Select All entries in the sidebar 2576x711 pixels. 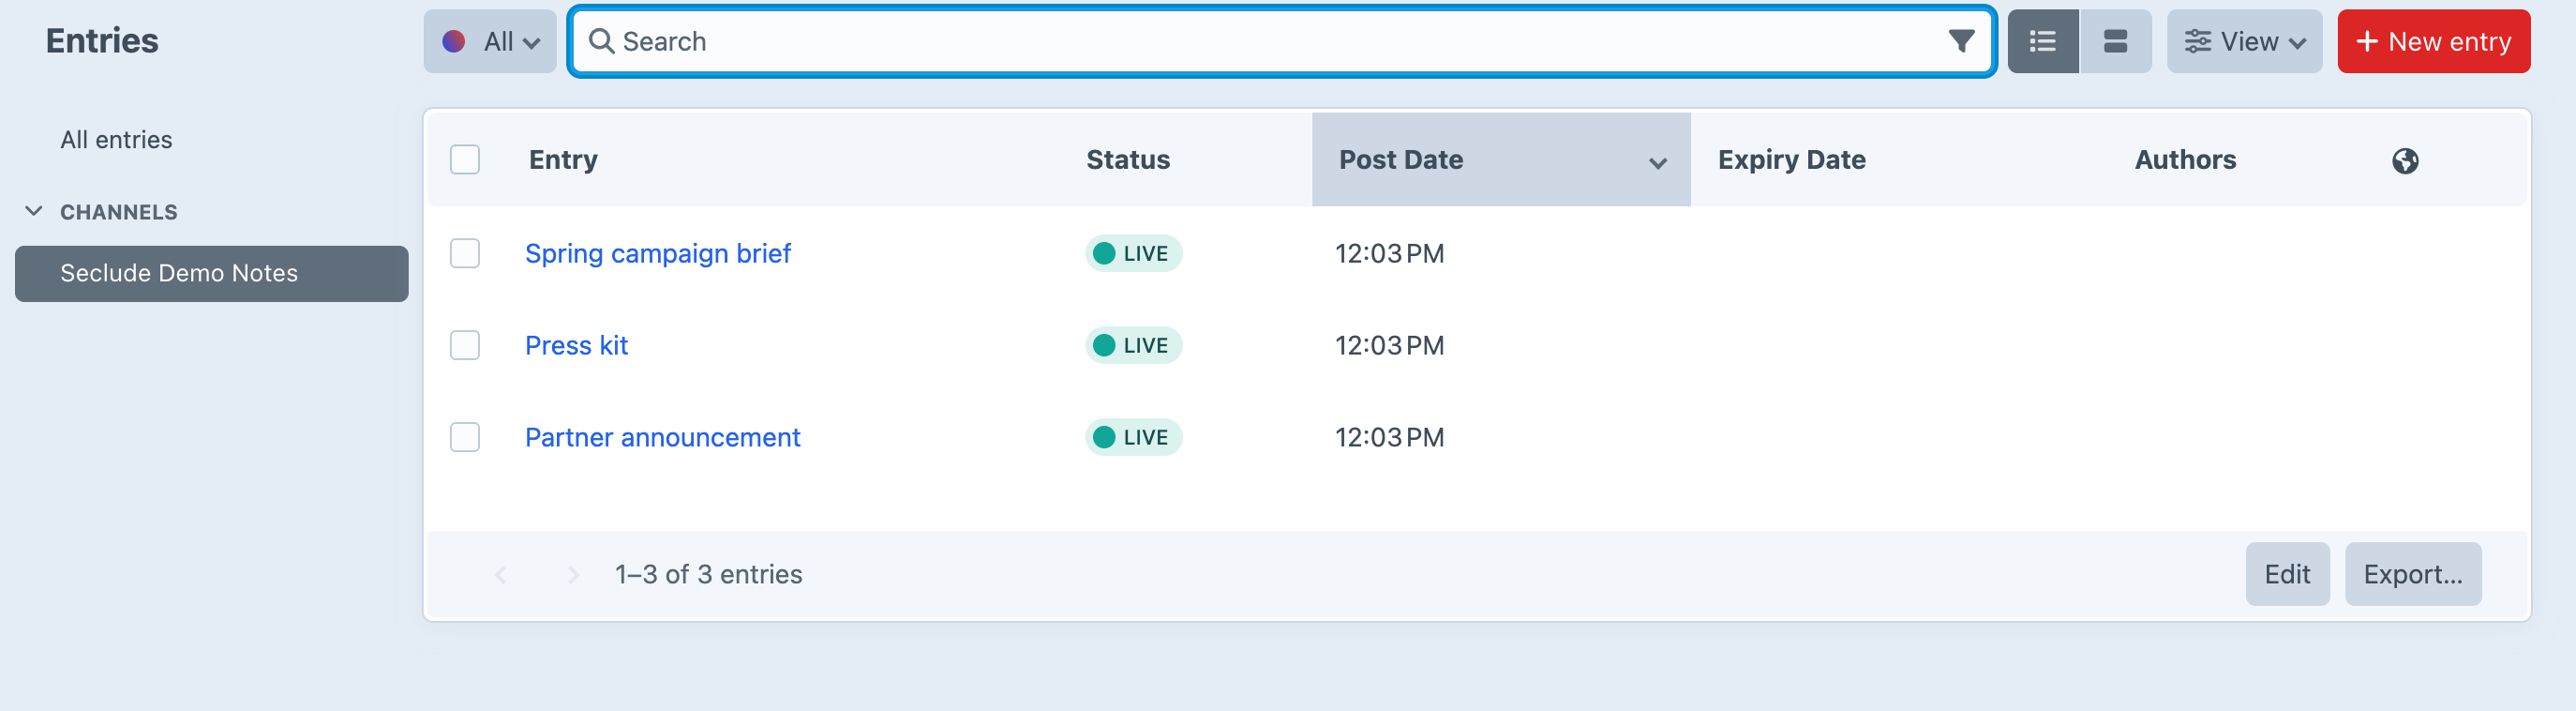click(116, 139)
